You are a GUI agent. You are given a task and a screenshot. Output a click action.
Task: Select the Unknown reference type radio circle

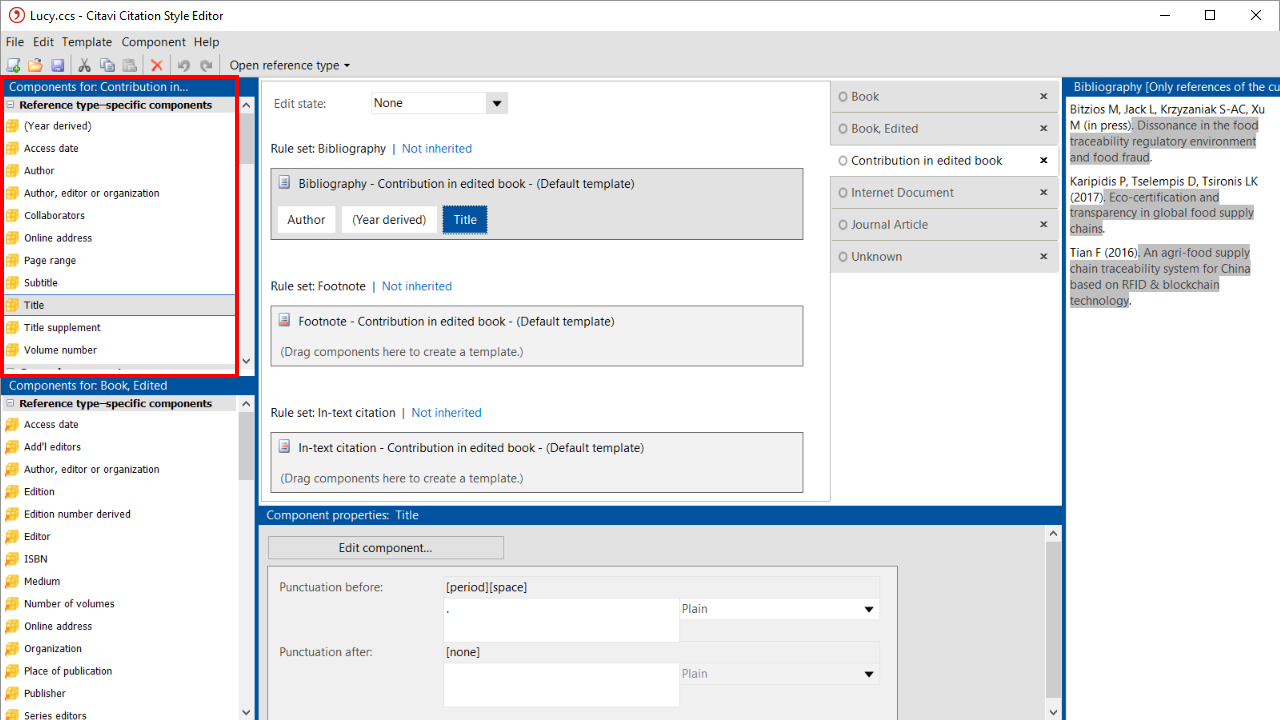843,257
